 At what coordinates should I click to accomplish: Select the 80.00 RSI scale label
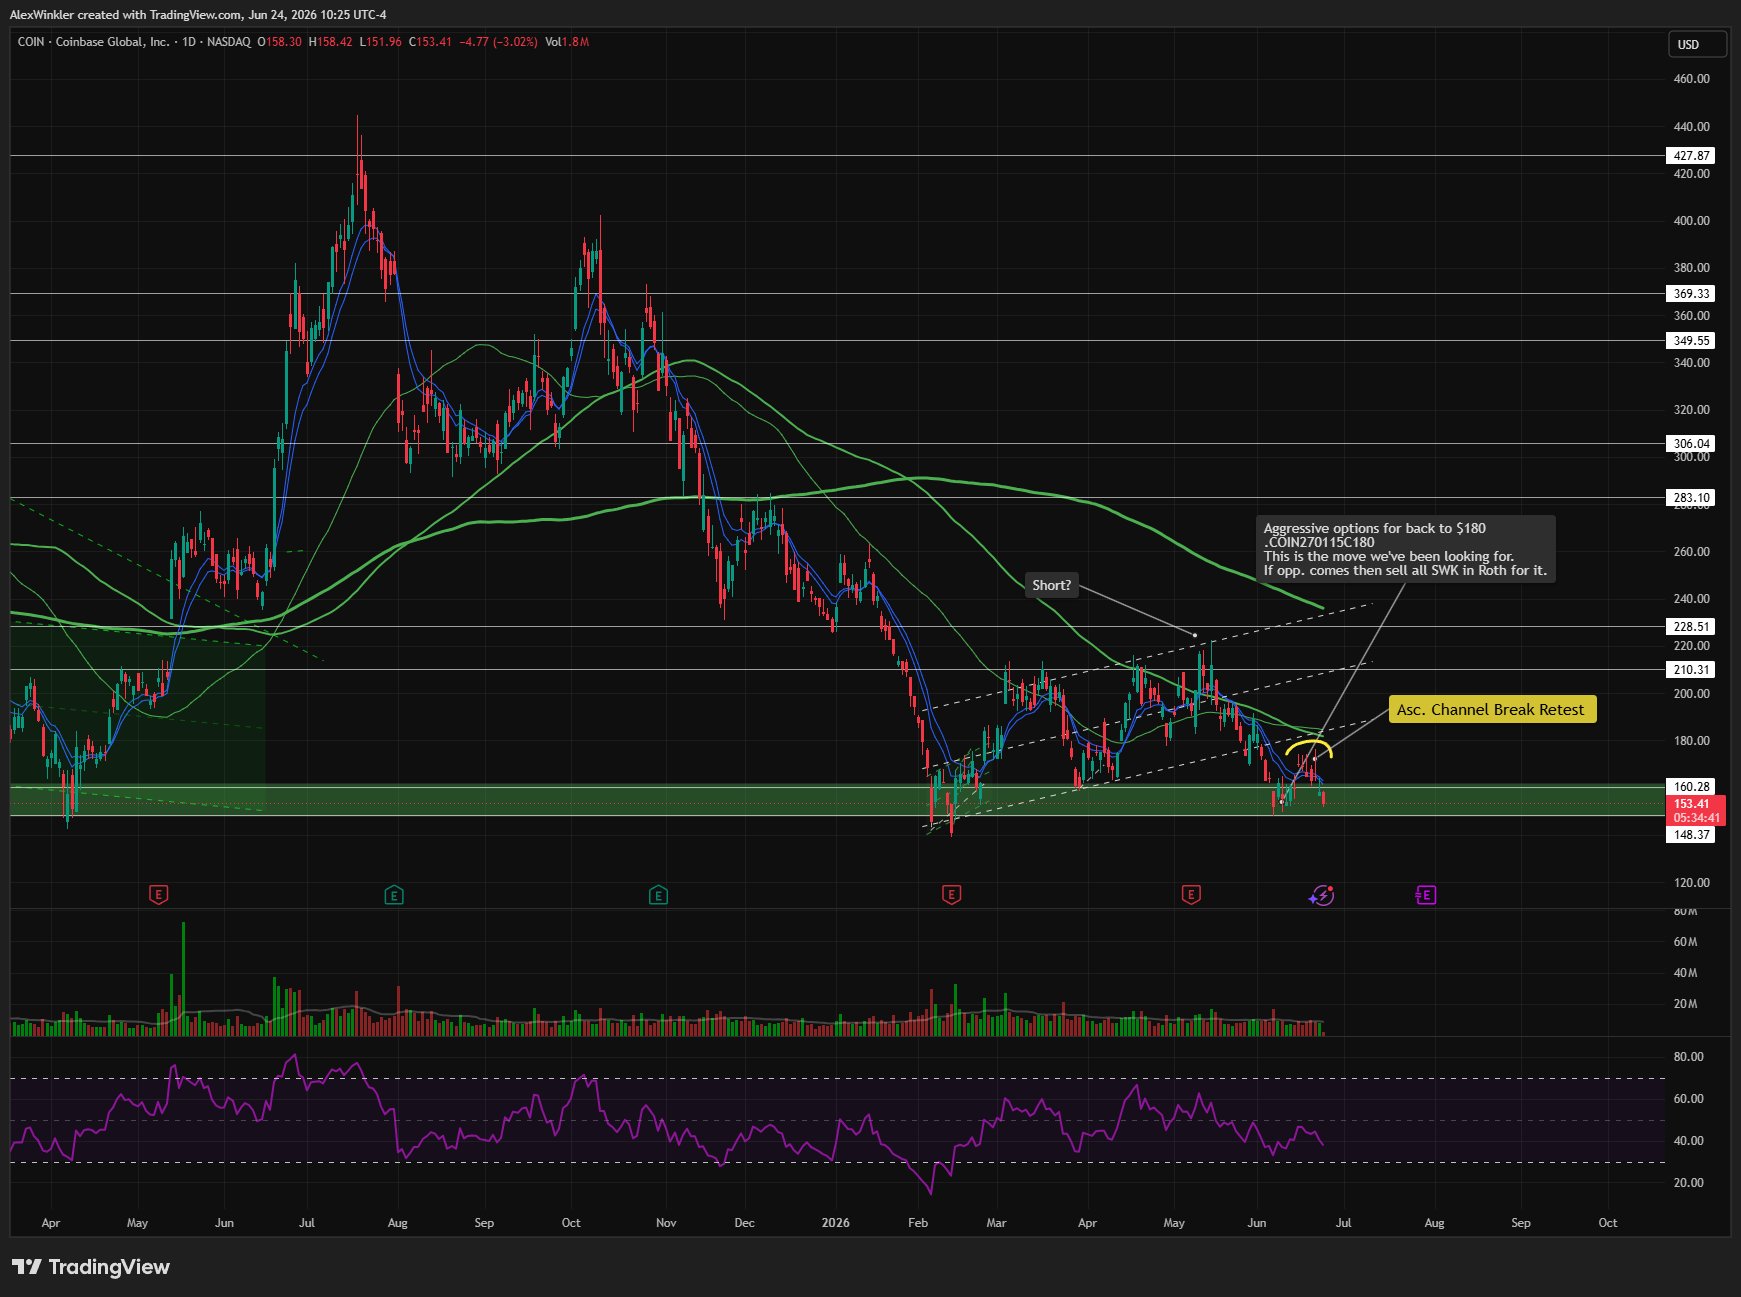[x=1688, y=1057]
